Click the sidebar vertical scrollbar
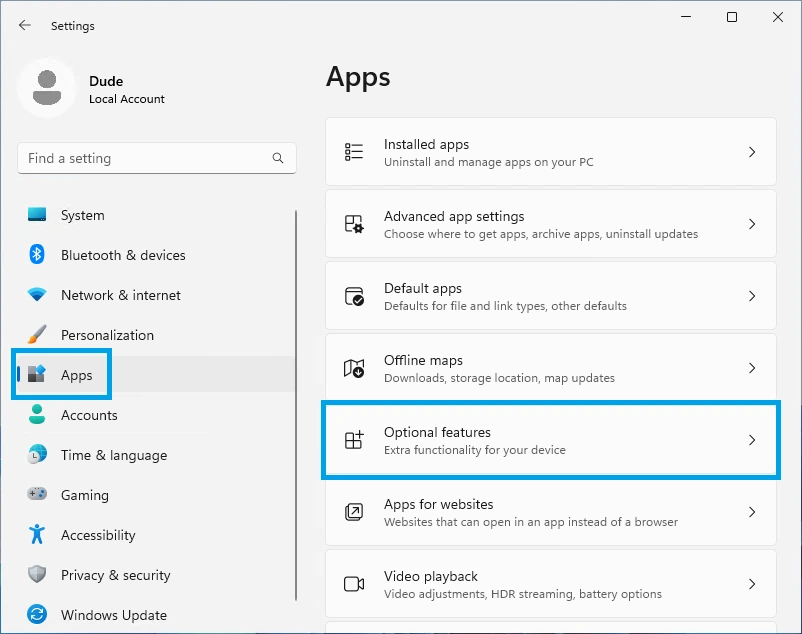Viewport: 802px width, 634px height. tap(296, 400)
